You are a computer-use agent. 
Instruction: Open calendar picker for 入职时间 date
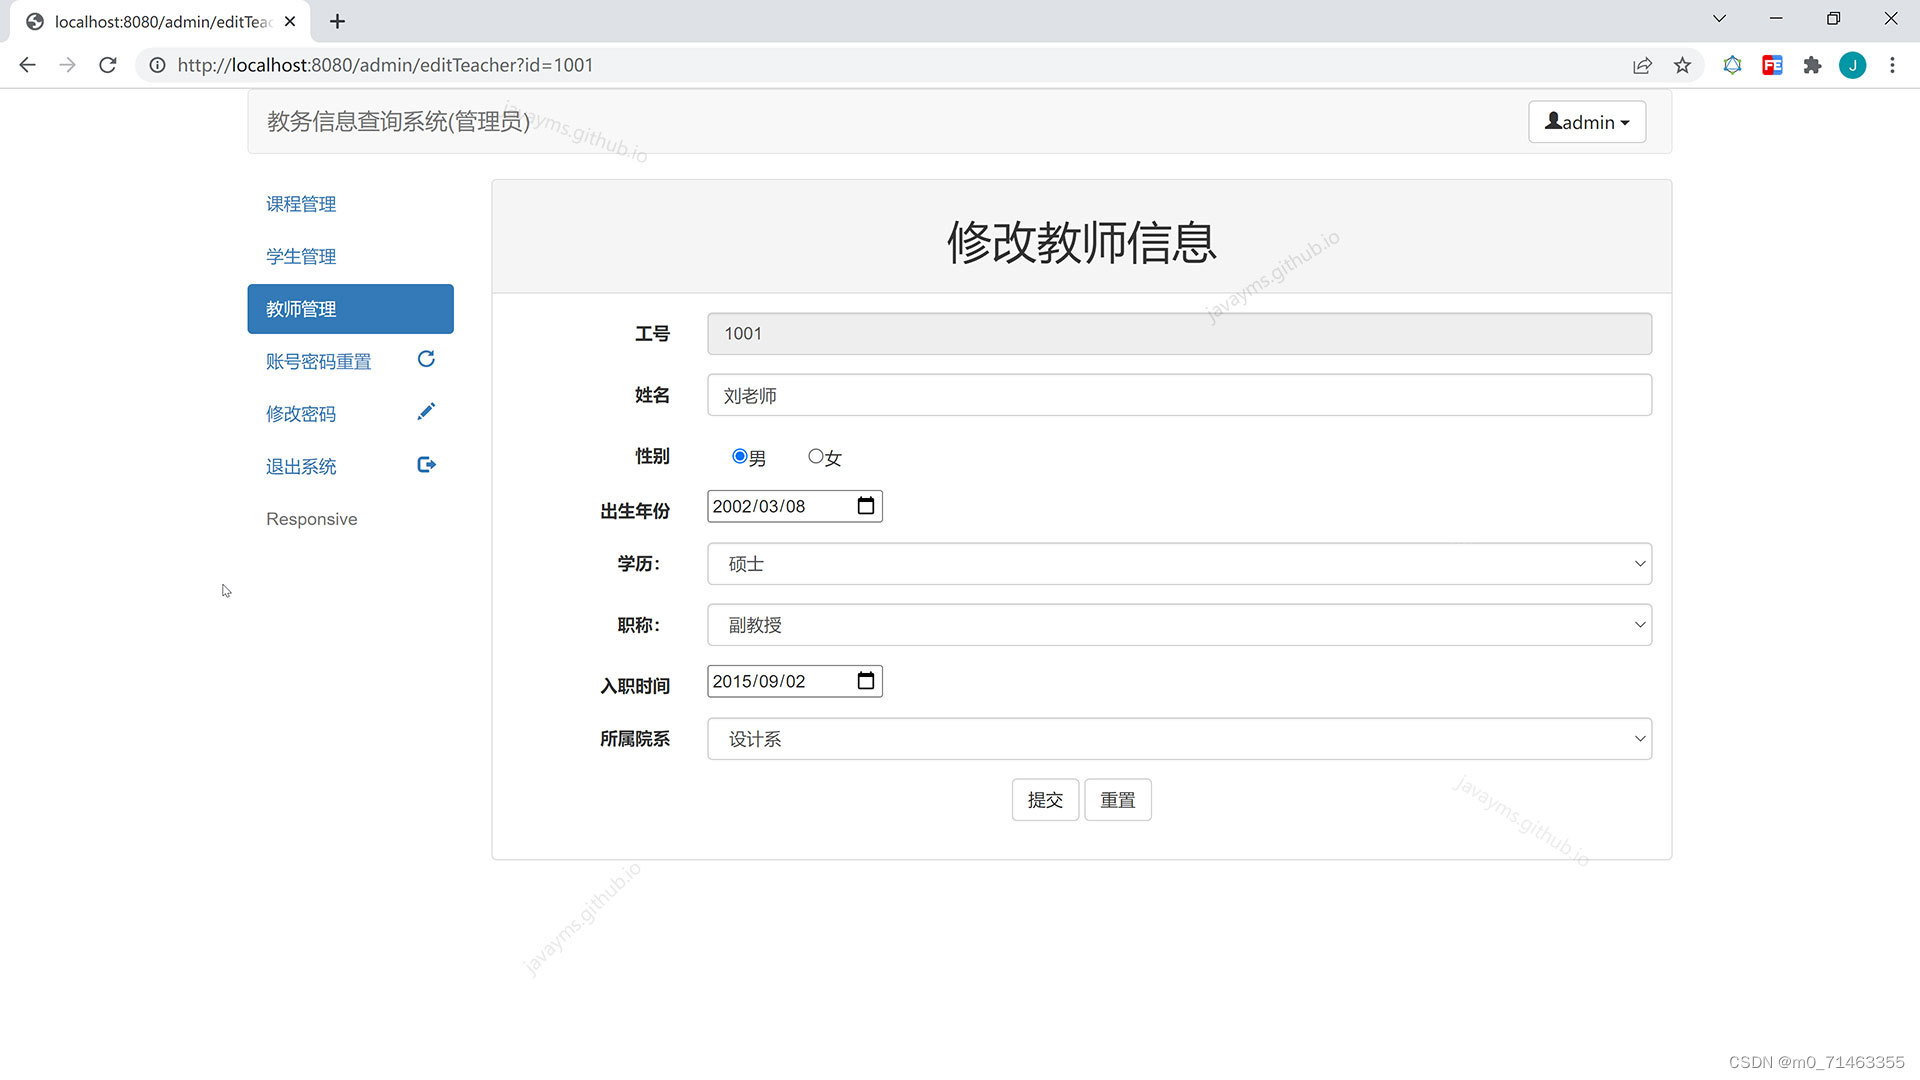point(866,681)
